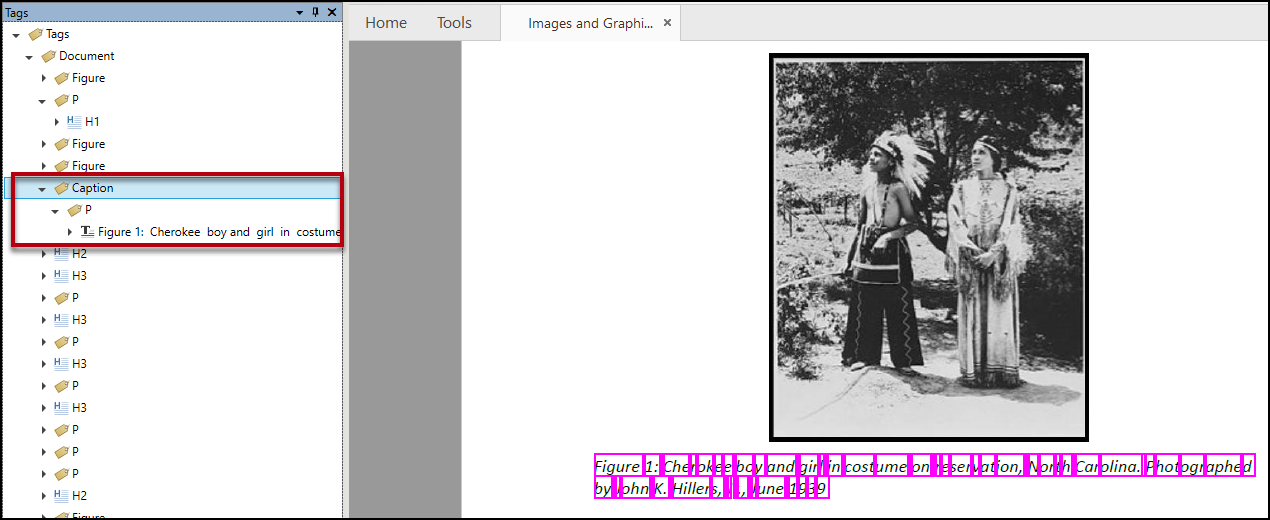Click the Tags root tag icon
Screen dimensions: 1270x520
point(35,34)
